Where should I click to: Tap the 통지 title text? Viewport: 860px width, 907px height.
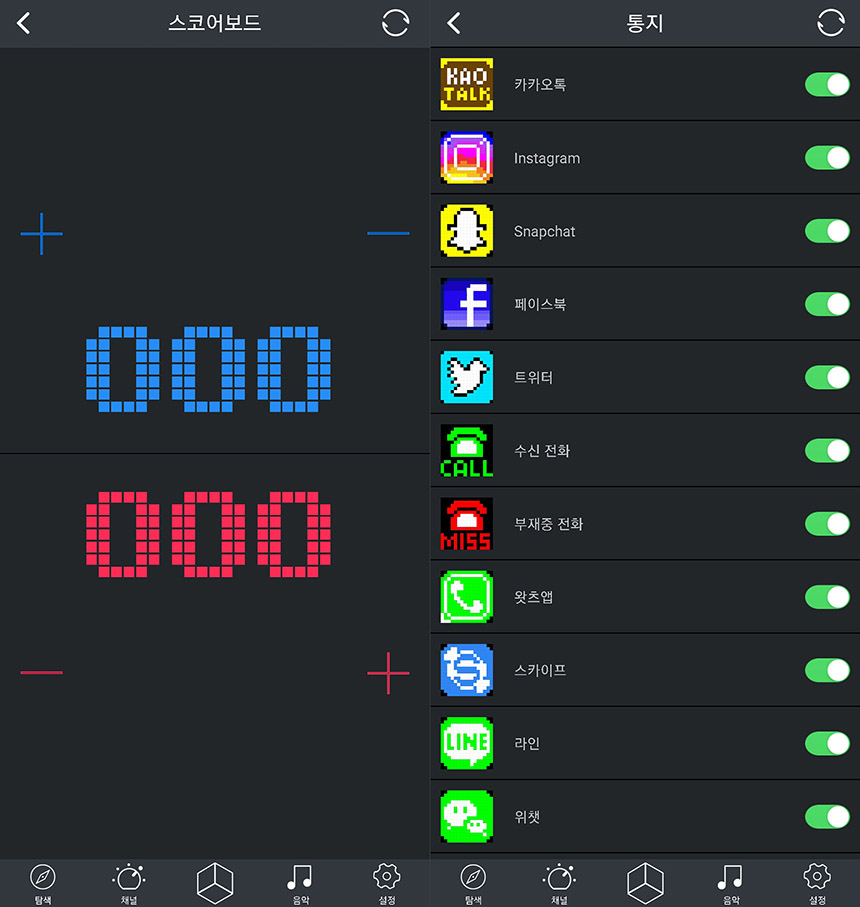(x=645, y=23)
